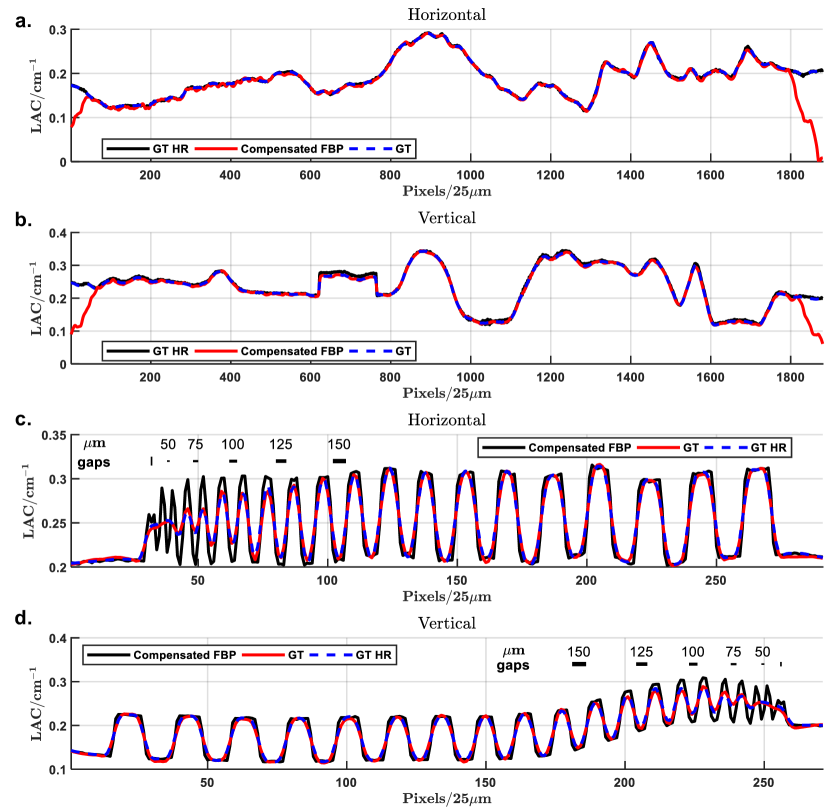Click x-axis tick "50" in panel d
Image resolution: width=830 pixels, height=812 pixels.
click(x=207, y=783)
